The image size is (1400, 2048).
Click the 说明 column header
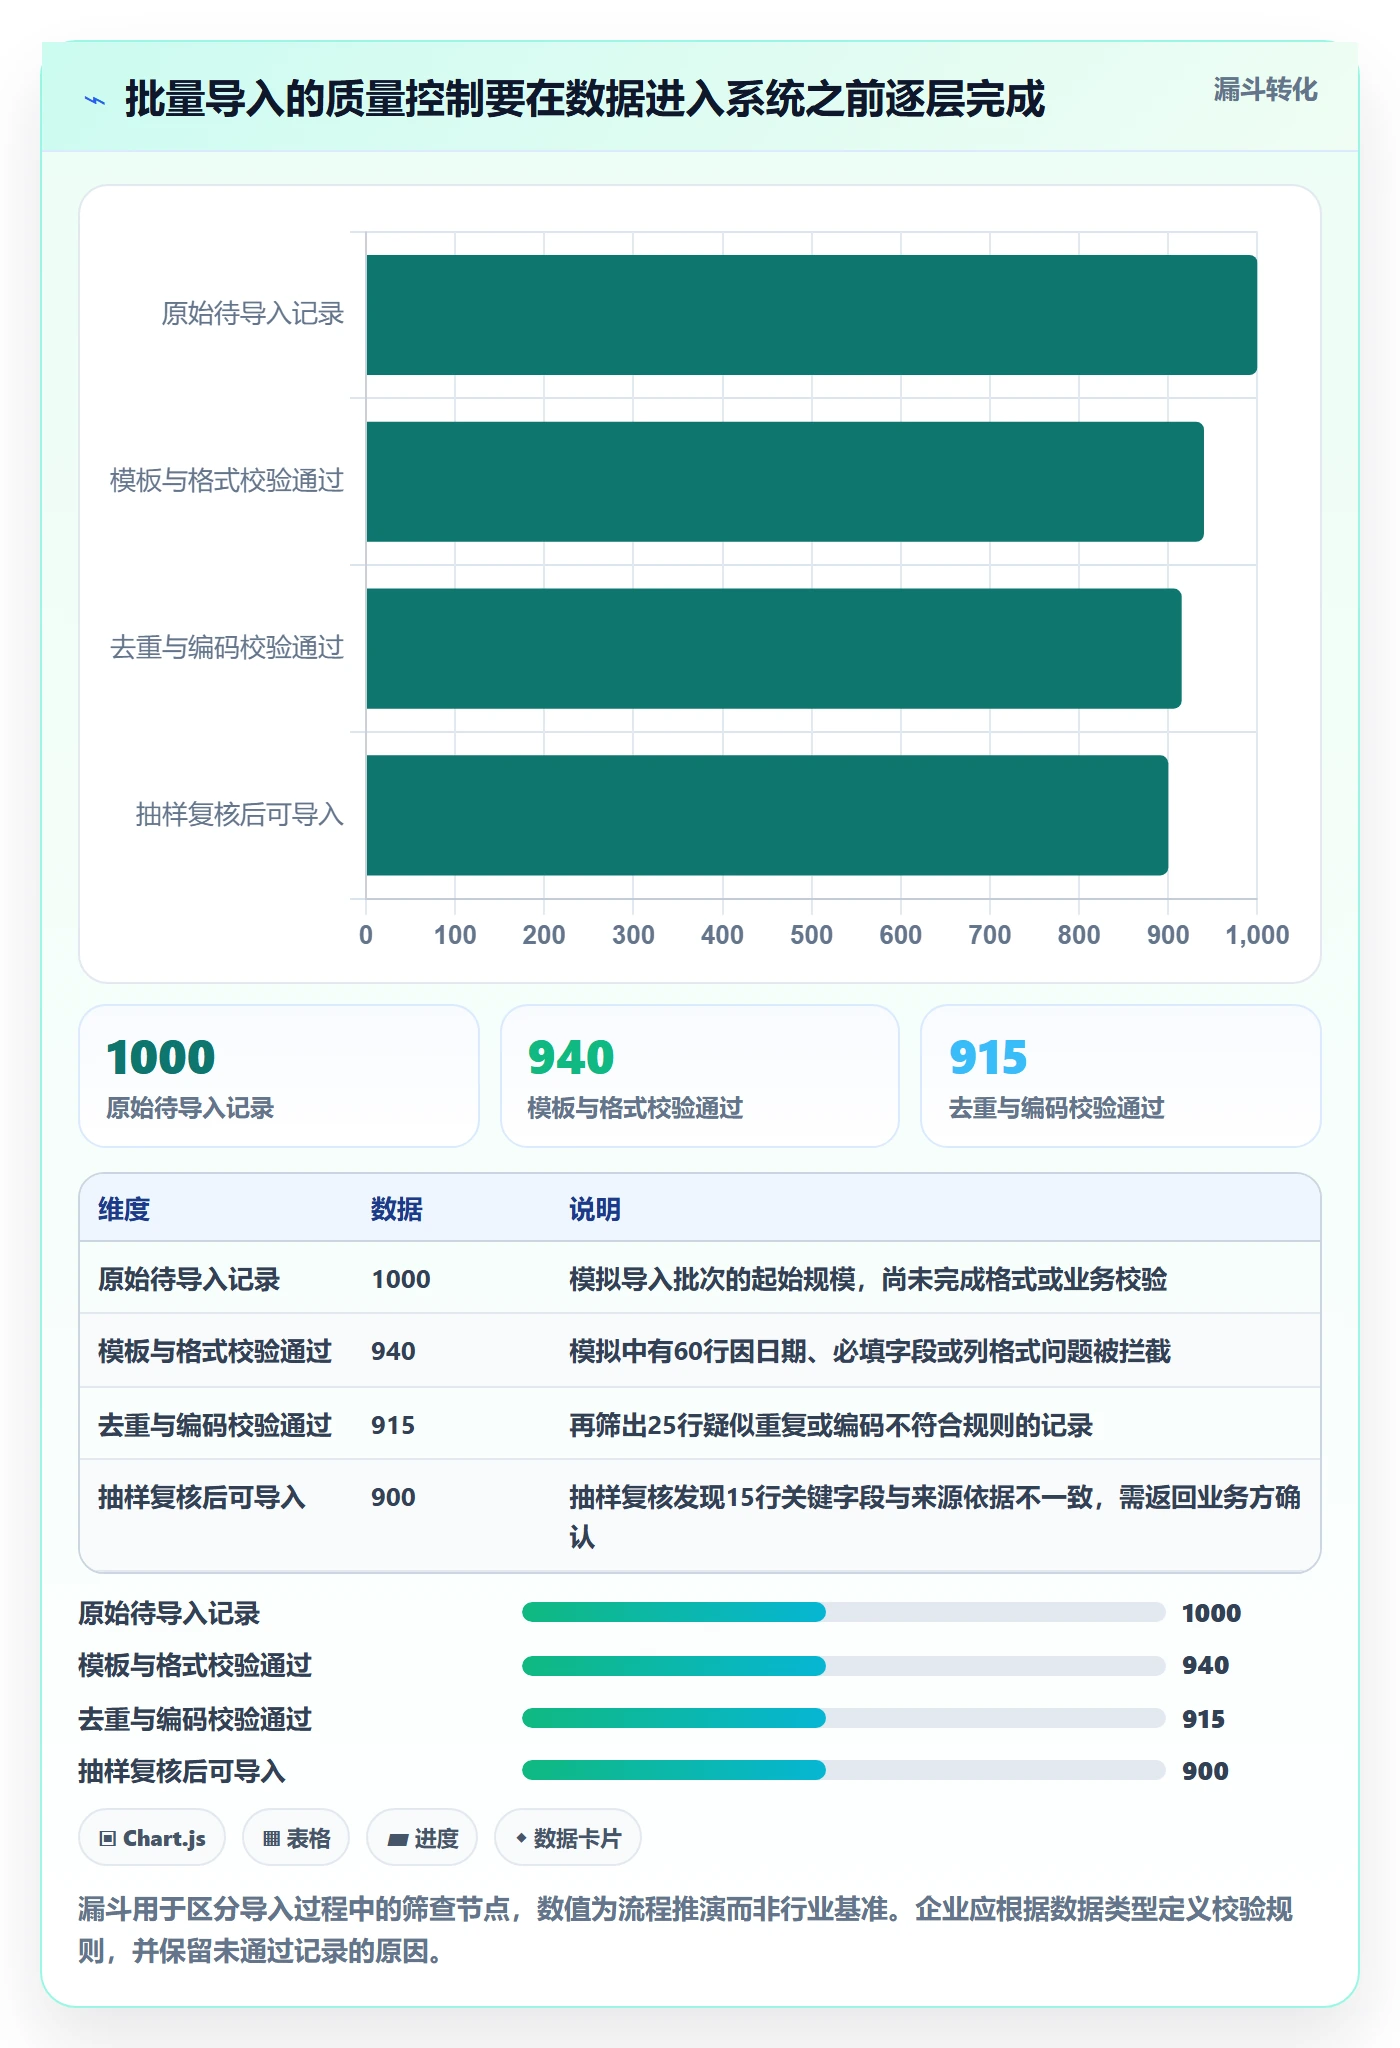point(595,1209)
